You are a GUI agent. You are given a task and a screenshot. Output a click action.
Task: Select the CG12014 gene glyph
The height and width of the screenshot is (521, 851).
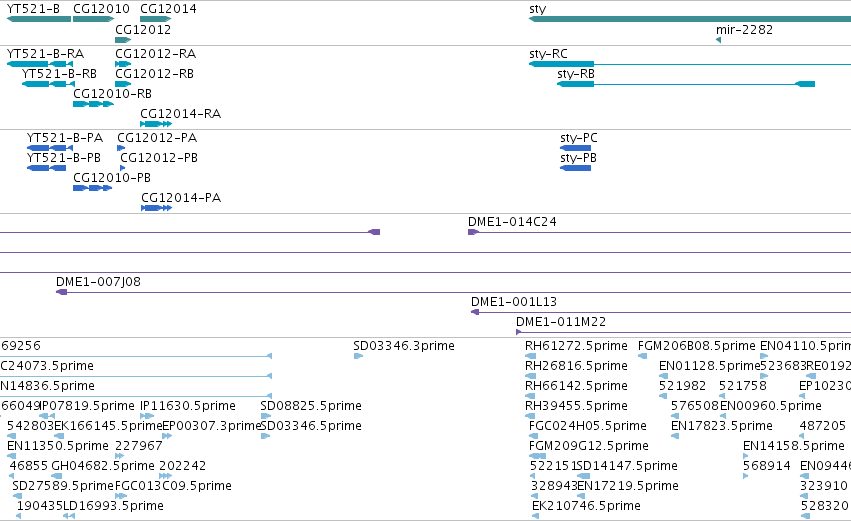click(156, 19)
